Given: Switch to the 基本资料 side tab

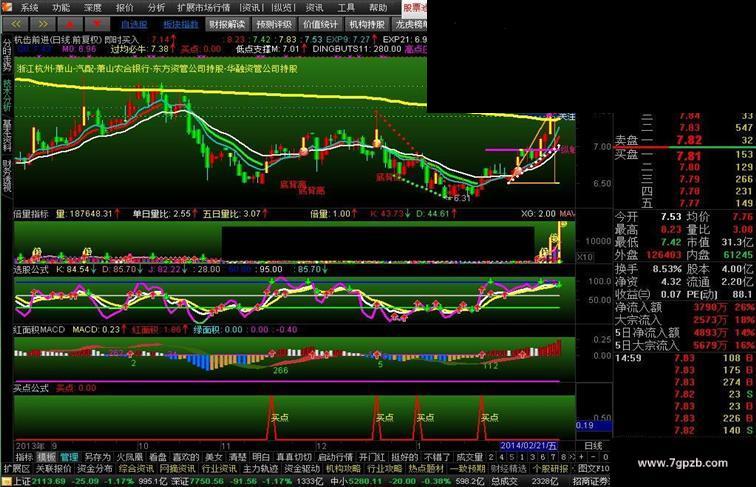Looking at the screenshot, I should click(x=7, y=136).
